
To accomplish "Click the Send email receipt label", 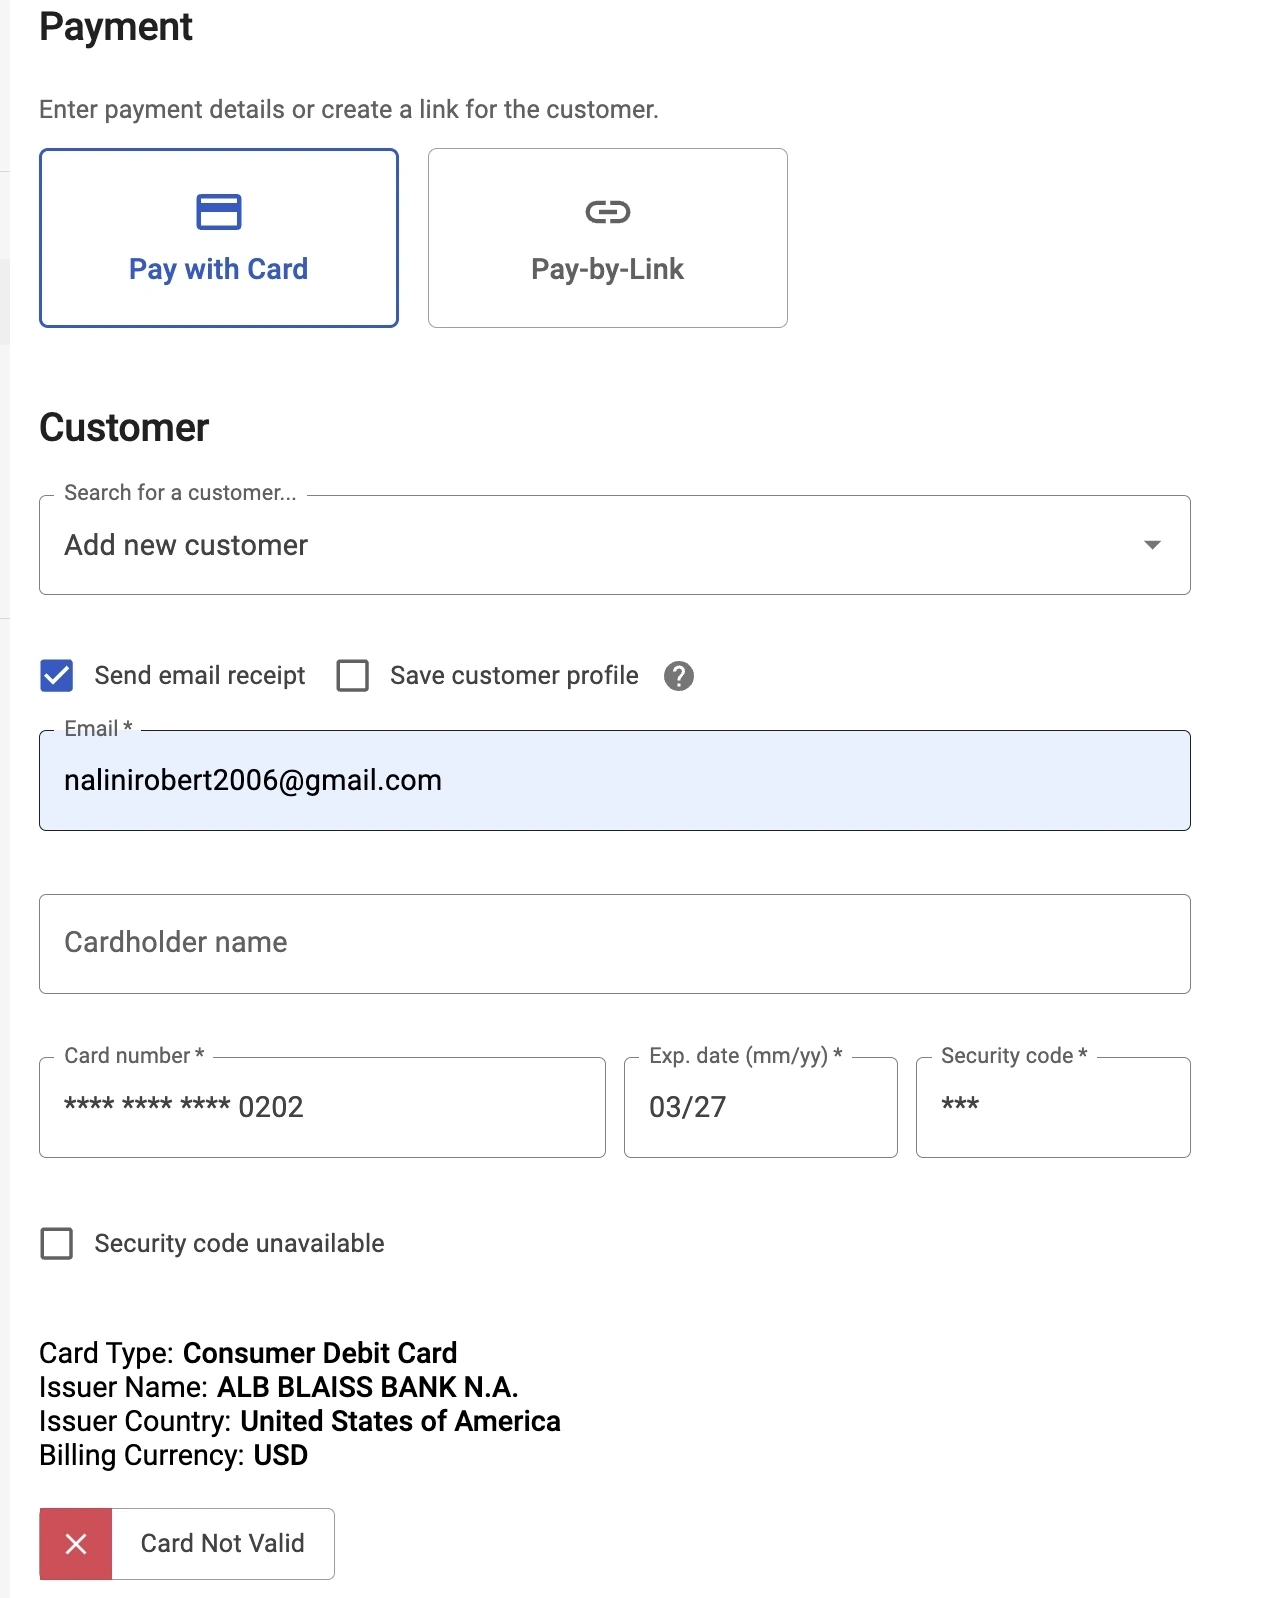I will pos(200,676).
